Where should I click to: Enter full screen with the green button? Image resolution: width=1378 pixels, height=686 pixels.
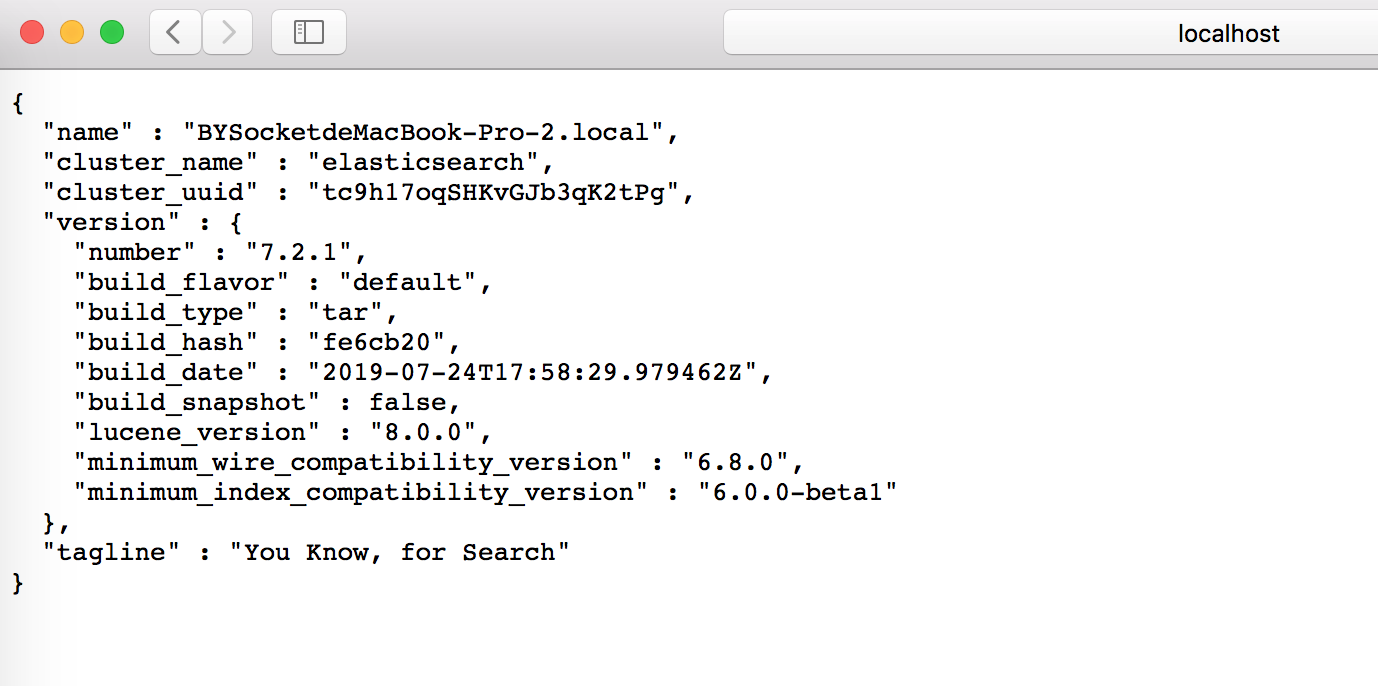tap(112, 32)
